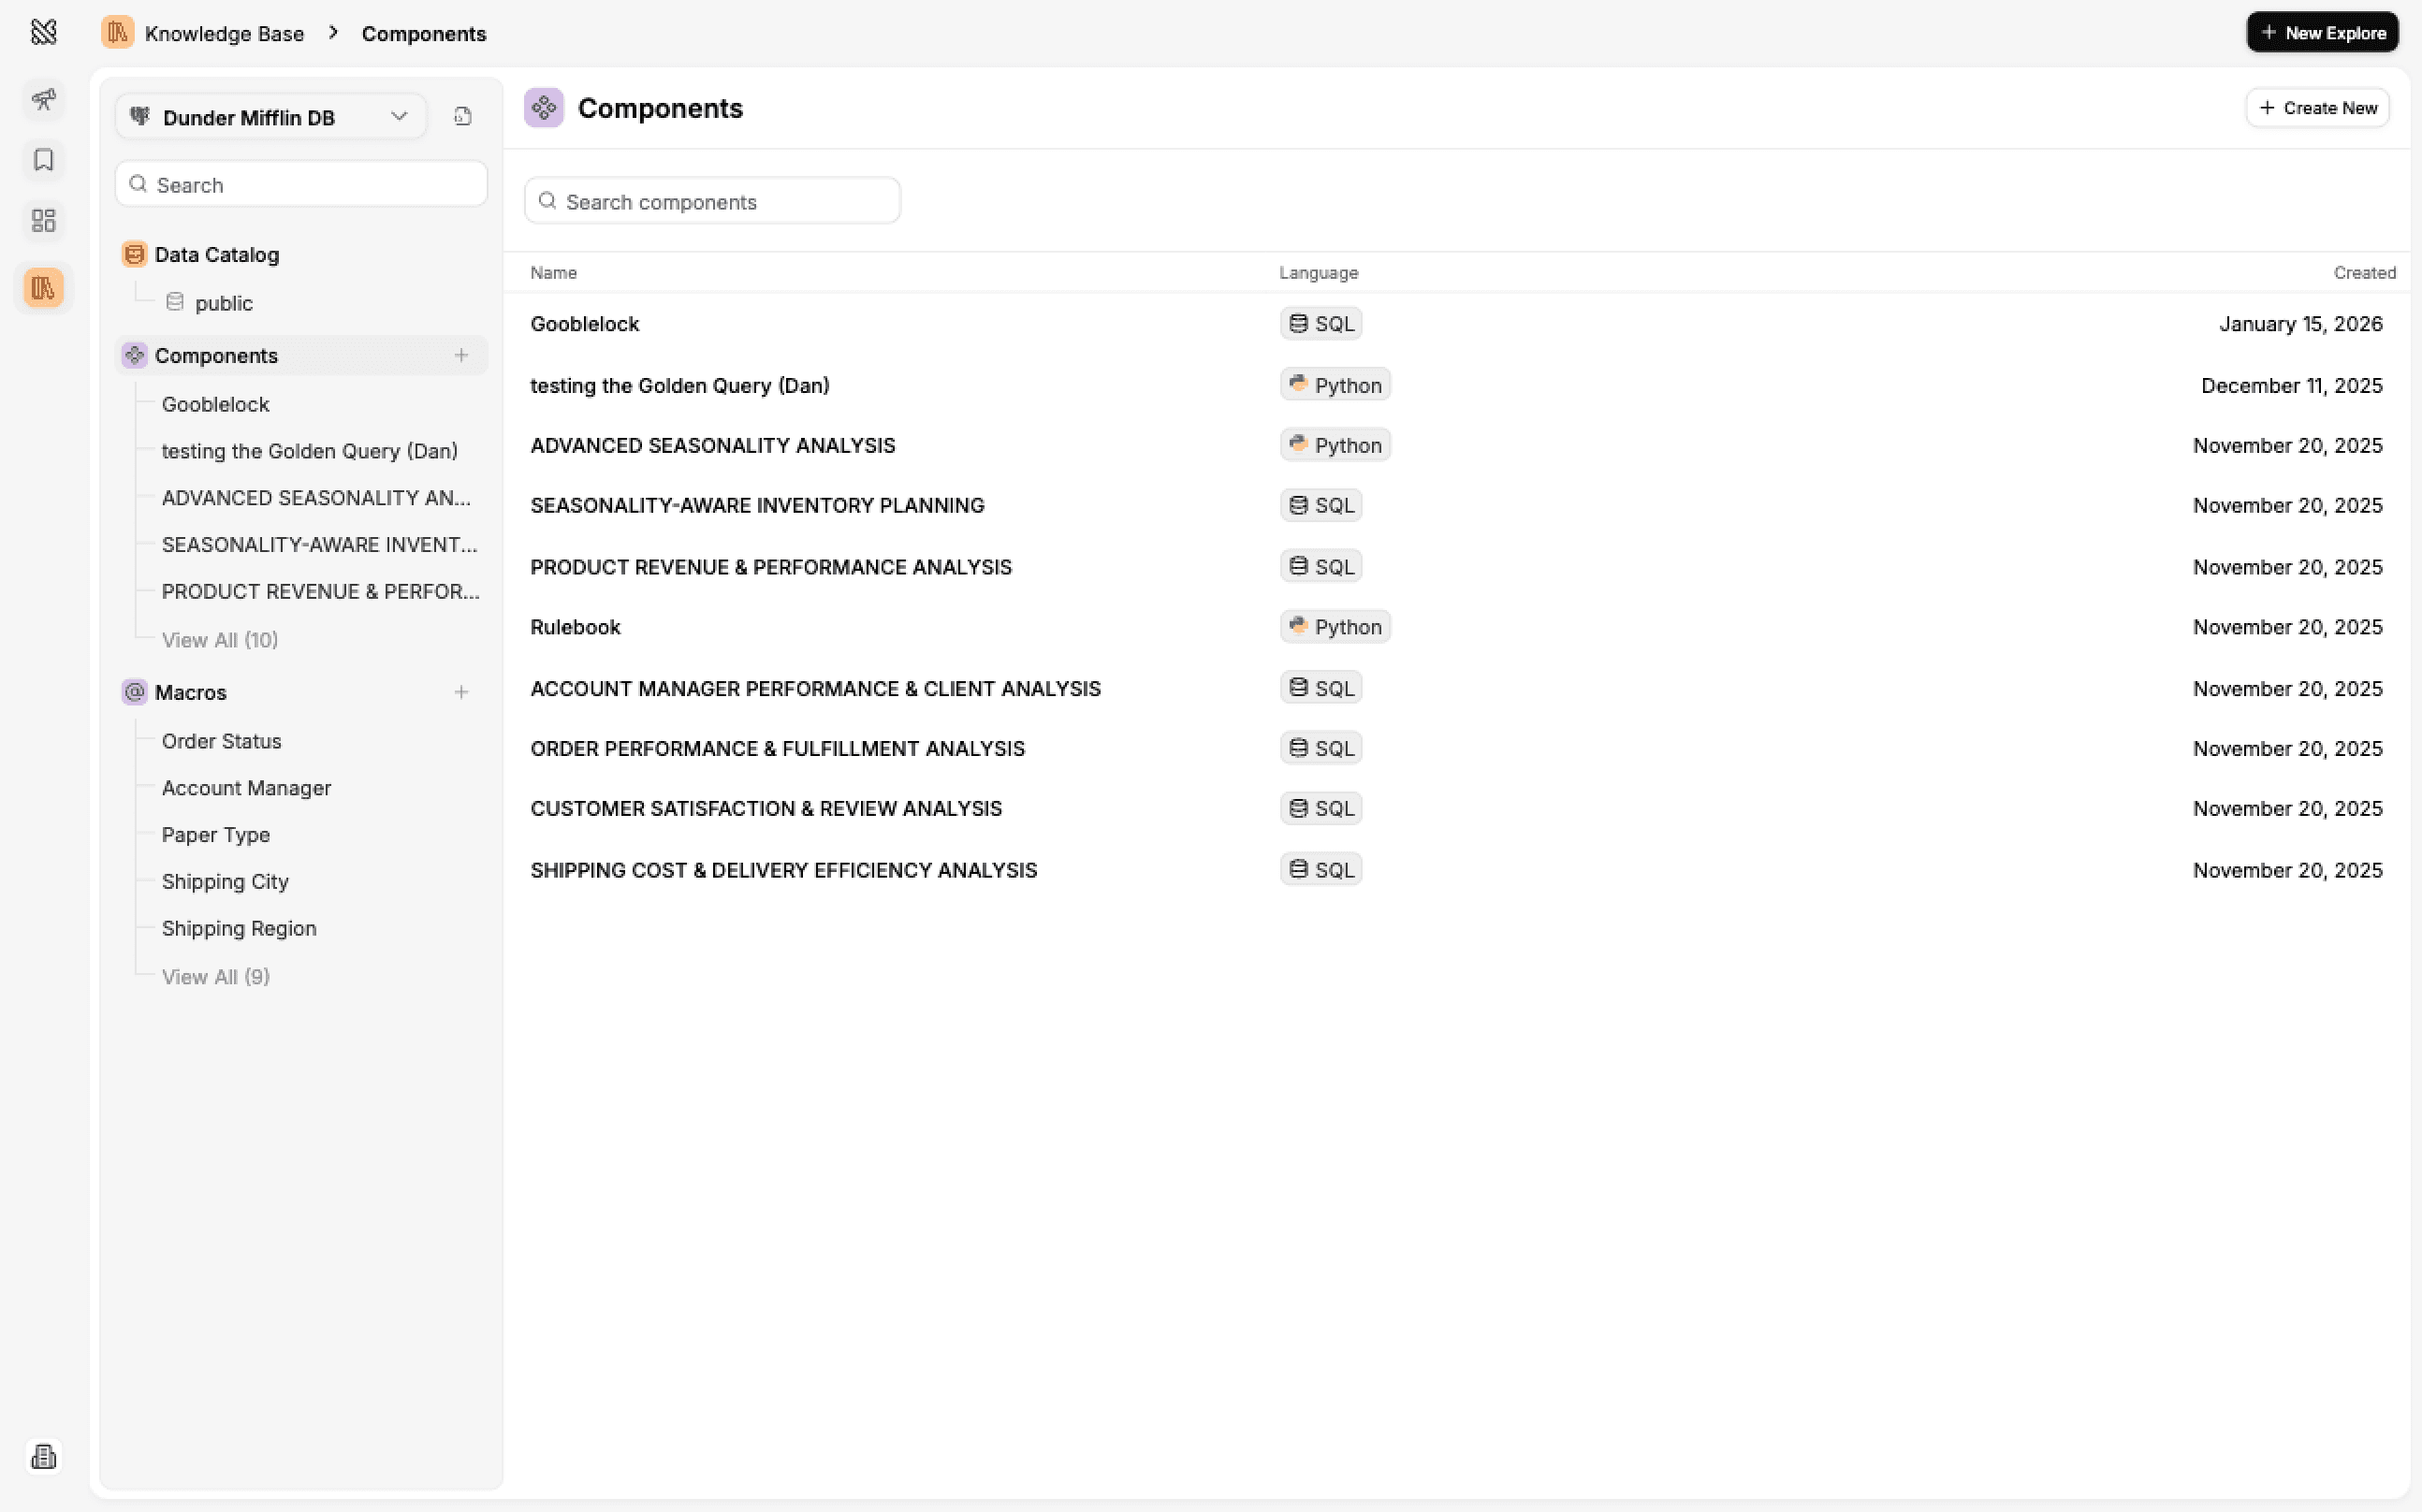
Task: Select the Shipping Region macro in sidebar
Action: click(x=239, y=928)
